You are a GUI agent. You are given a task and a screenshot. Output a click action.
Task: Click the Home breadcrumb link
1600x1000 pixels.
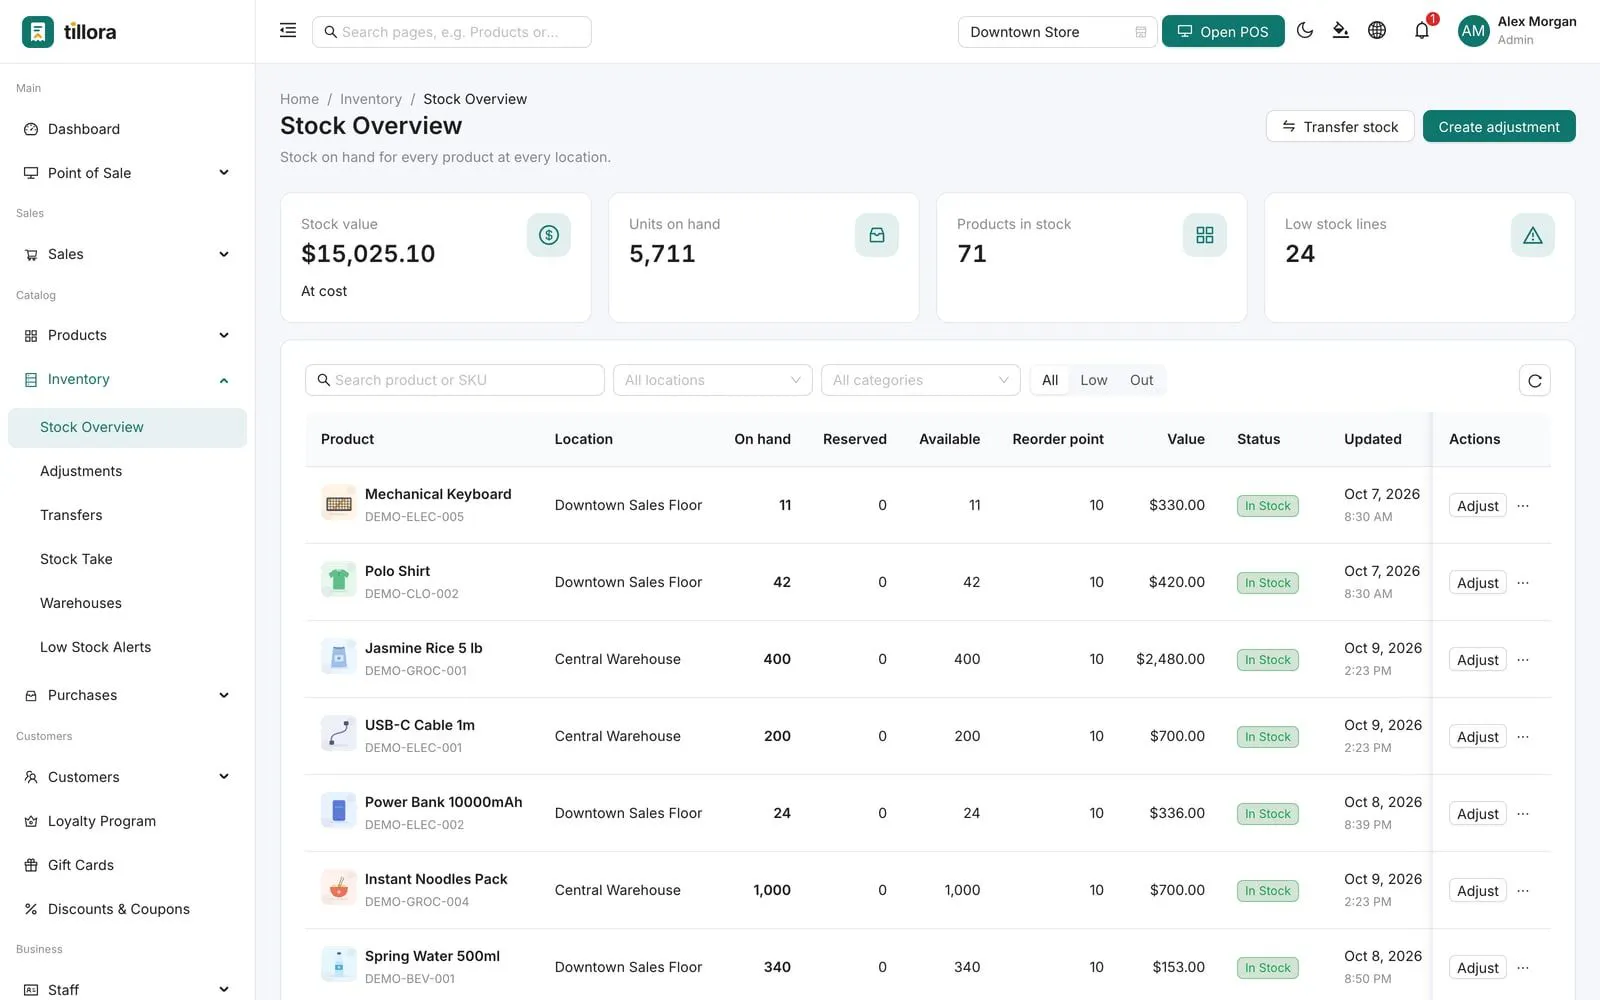[299, 99]
